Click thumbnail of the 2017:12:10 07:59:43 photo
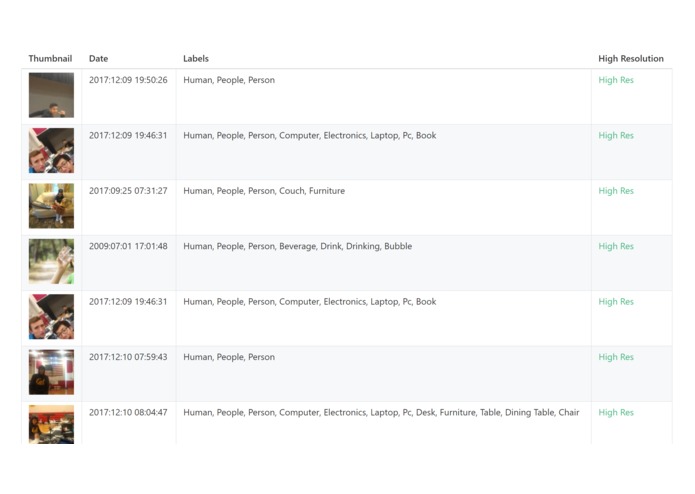This screenshot has width=695, height=494. 51,372
